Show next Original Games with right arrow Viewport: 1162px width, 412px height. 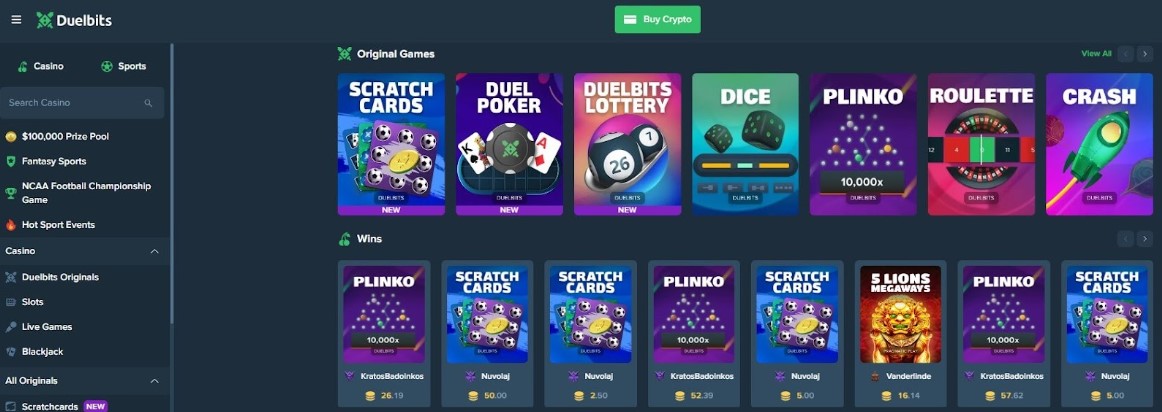click(1146, 53)
